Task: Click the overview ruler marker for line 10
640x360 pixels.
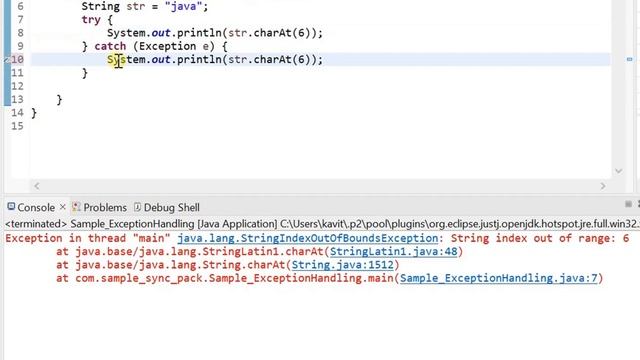Action: [629, 60]
